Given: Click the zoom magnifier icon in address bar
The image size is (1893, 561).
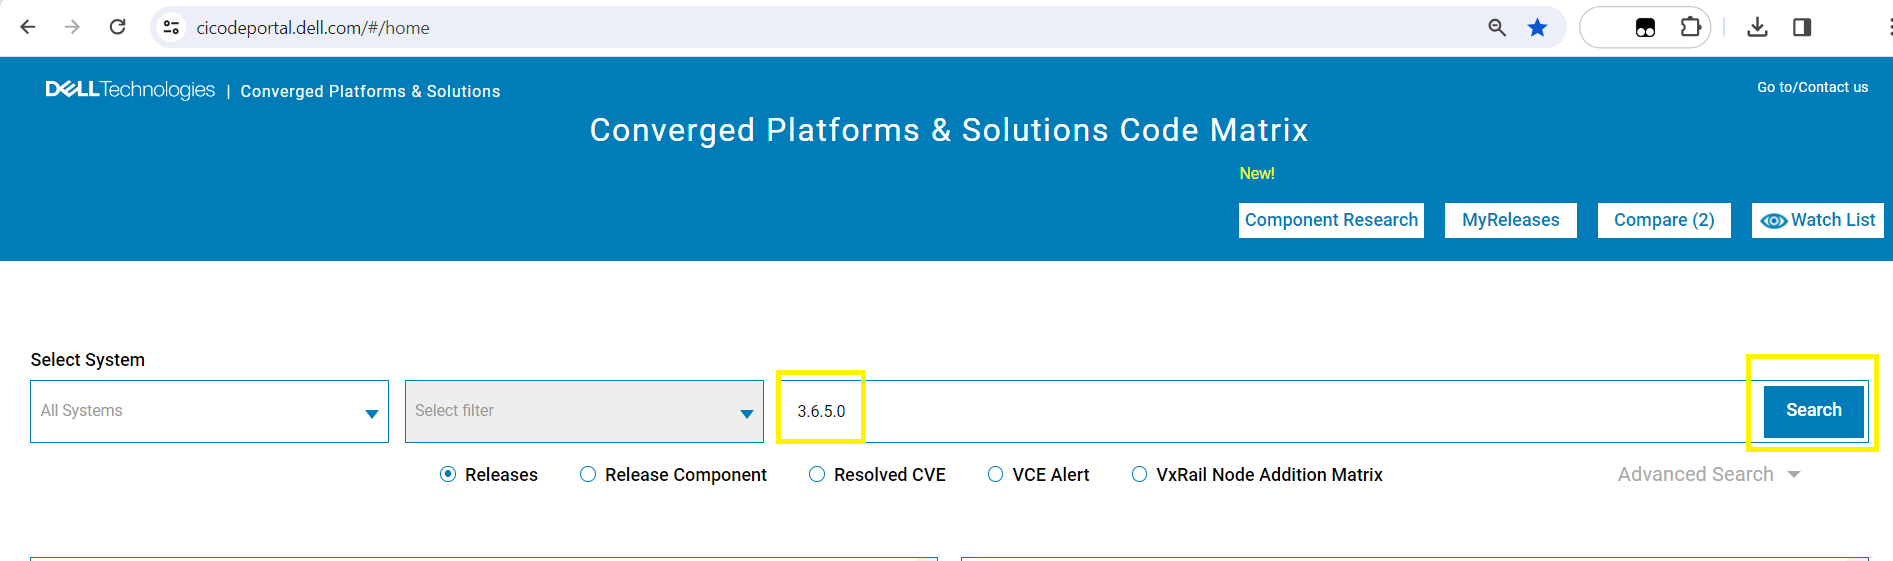Looking at the screenshot, I should pyautogui.click(x=1497, y=27).
